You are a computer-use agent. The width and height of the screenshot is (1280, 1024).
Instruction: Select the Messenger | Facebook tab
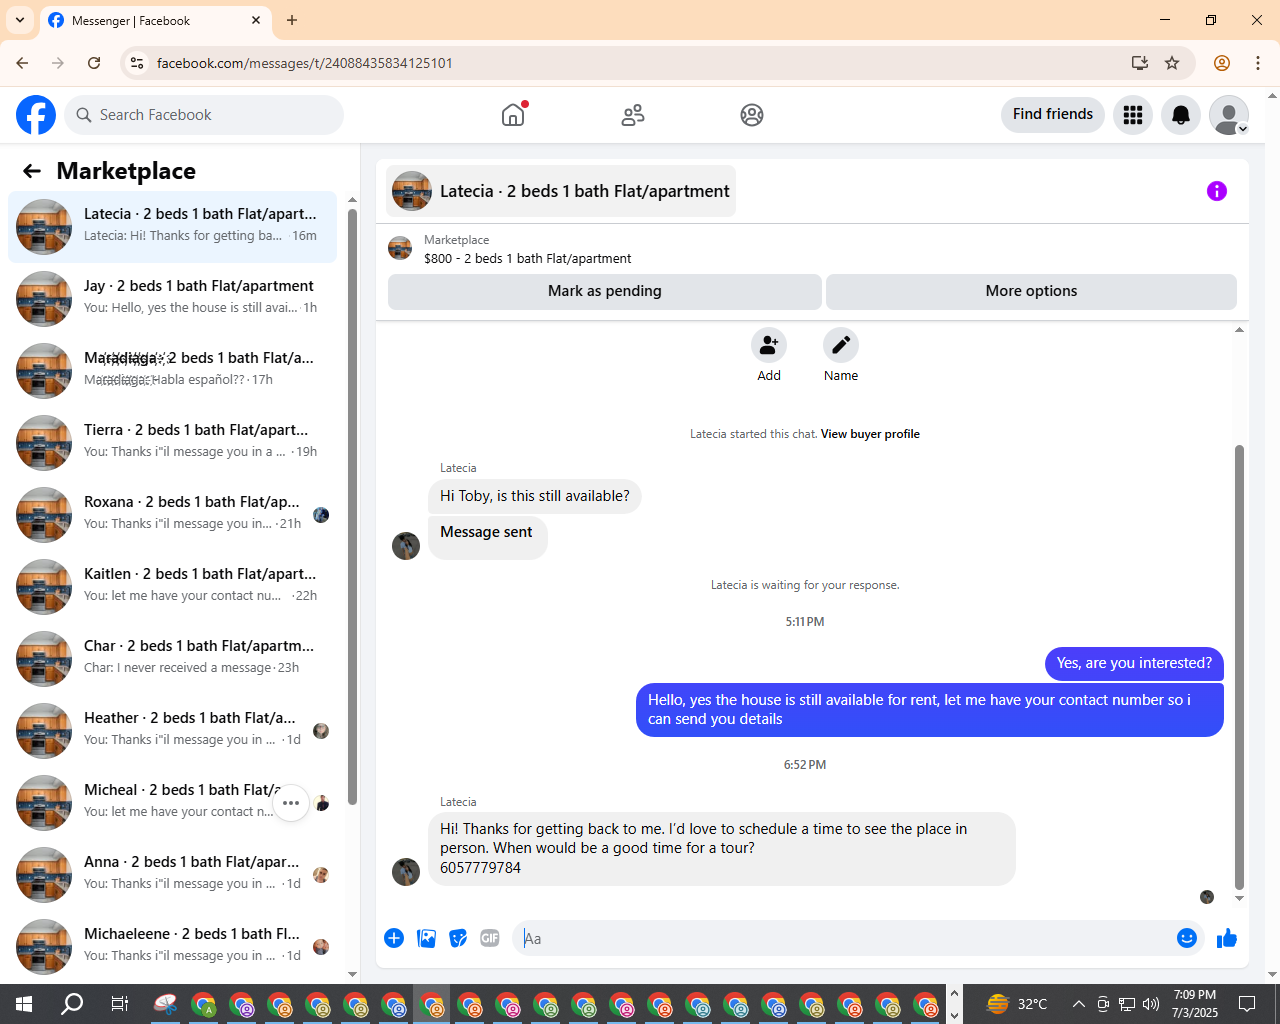[x=155, y=20]
